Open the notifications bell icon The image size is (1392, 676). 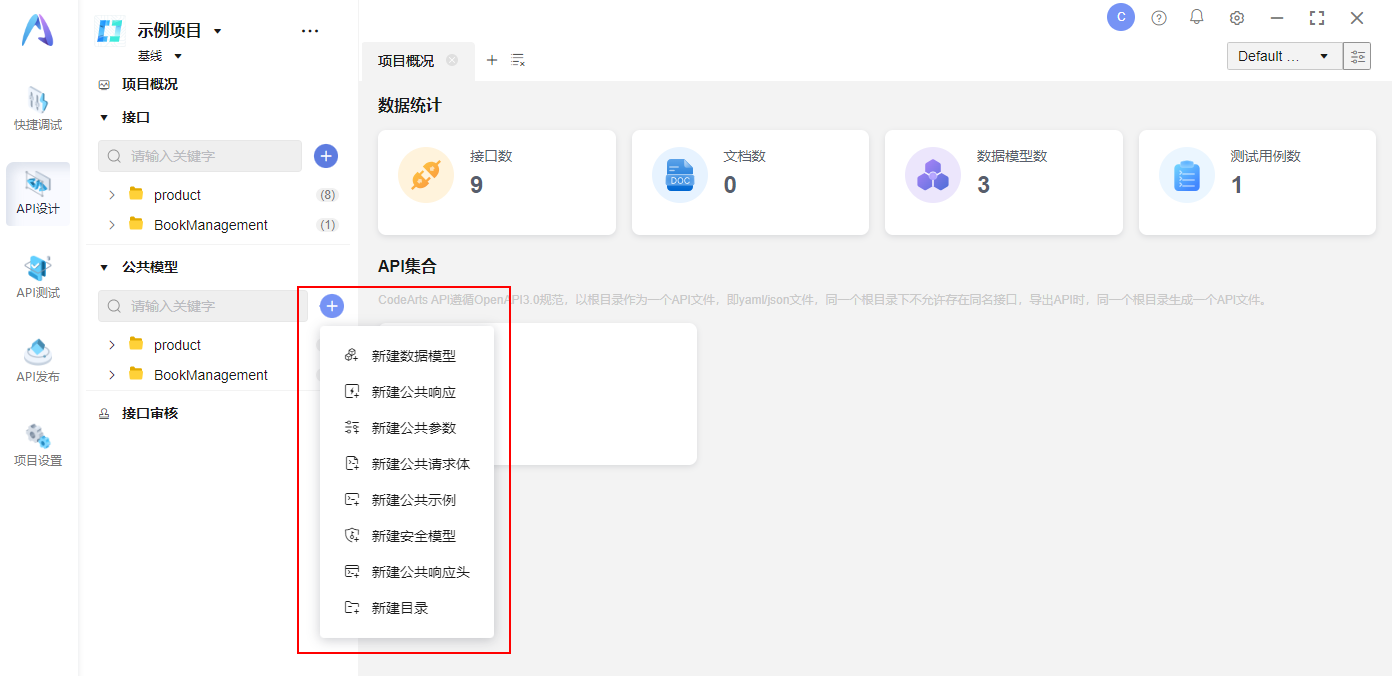point(1197,17)
